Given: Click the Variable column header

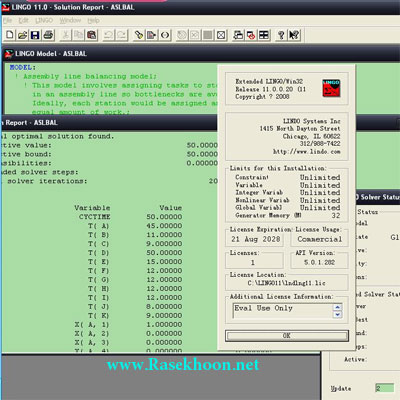Looking at the screenshot, I should coord(92,208).
